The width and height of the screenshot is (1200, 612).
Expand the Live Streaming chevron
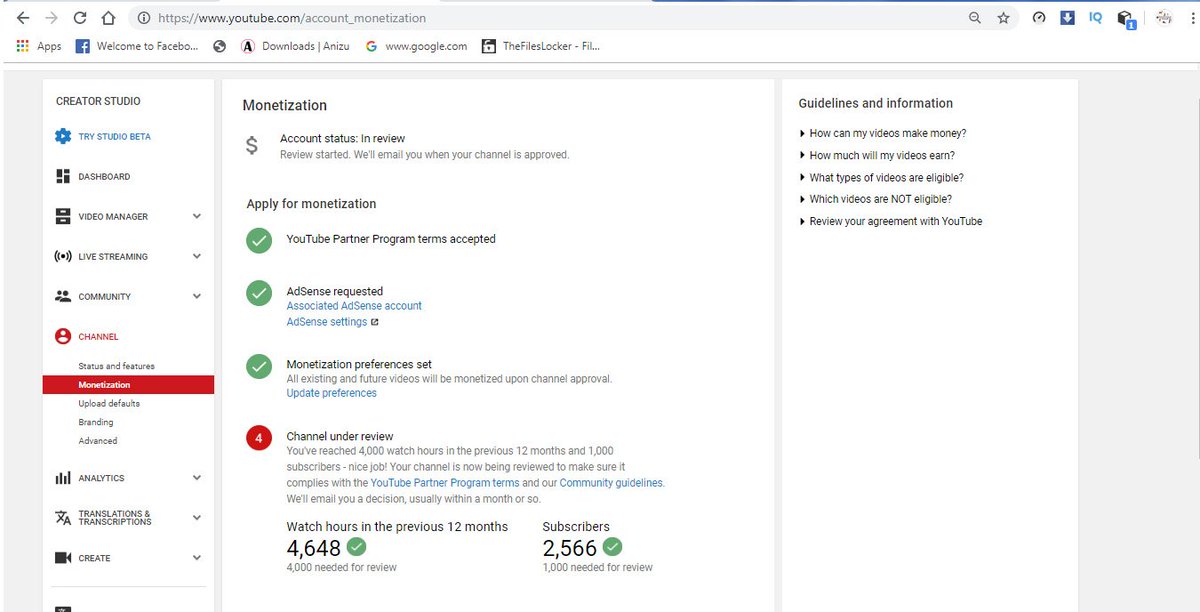coord(197,256)
